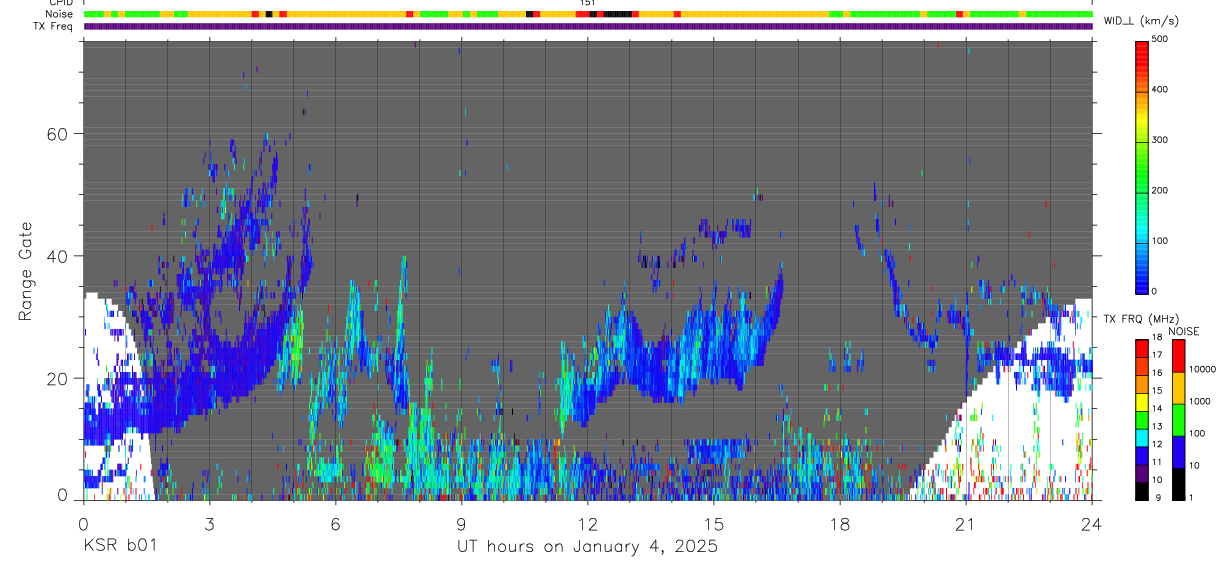Click the 300 tick on width colorbar
This screenshot has height=567, width=1228.
pyautogui.click(x=1161, y=140)
